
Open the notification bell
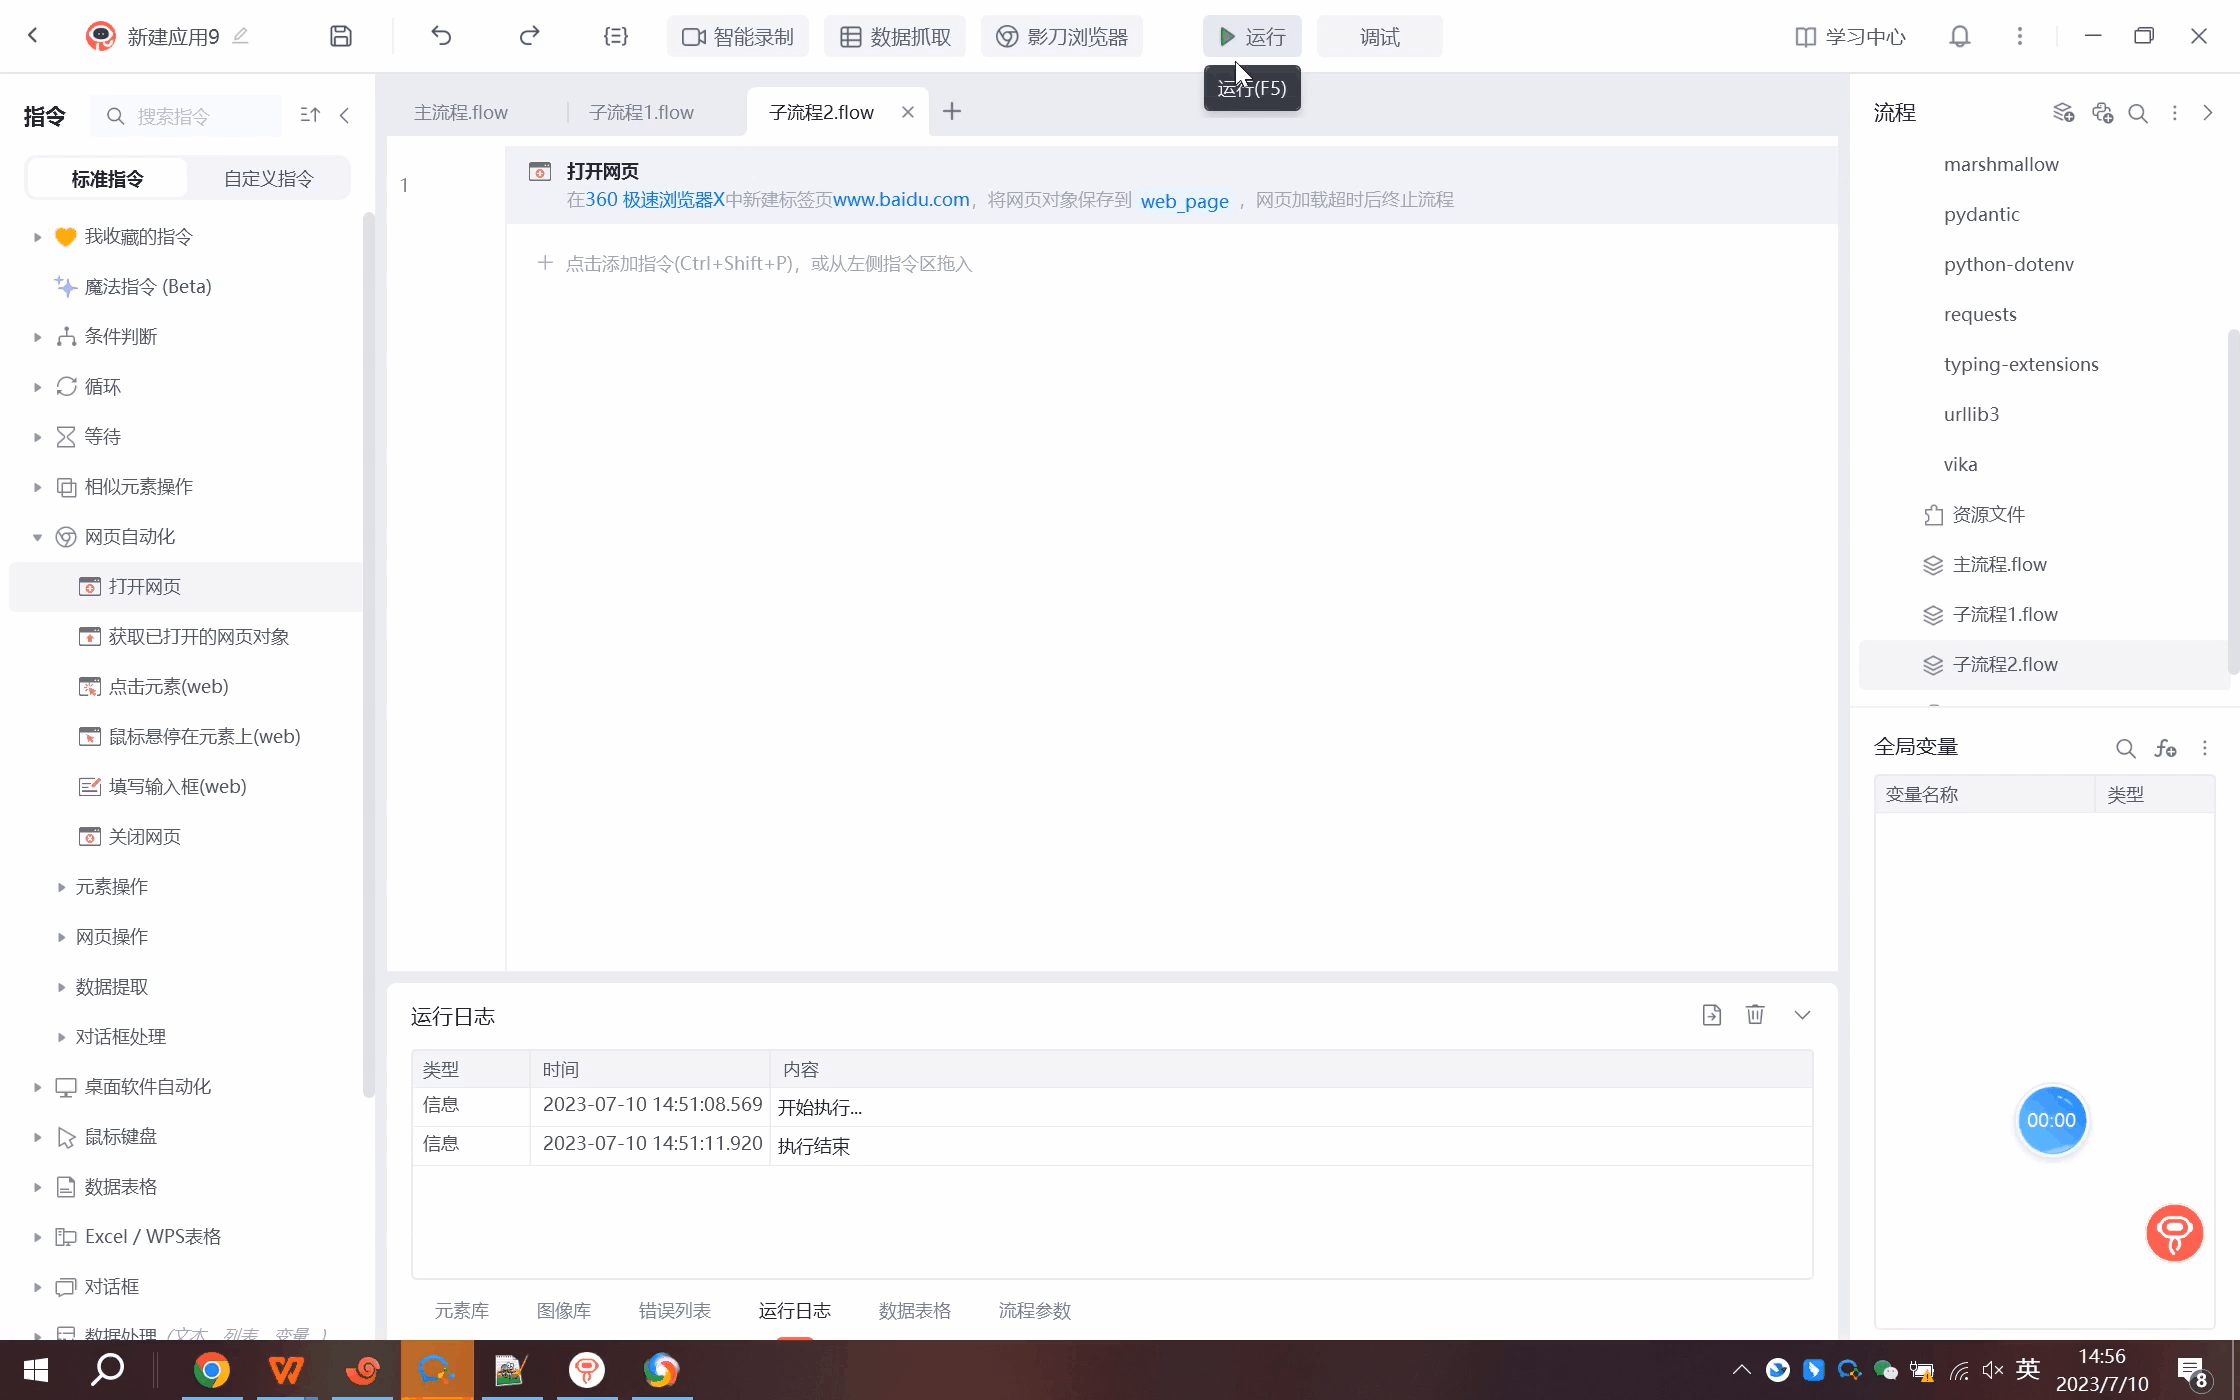point(1959,36)
